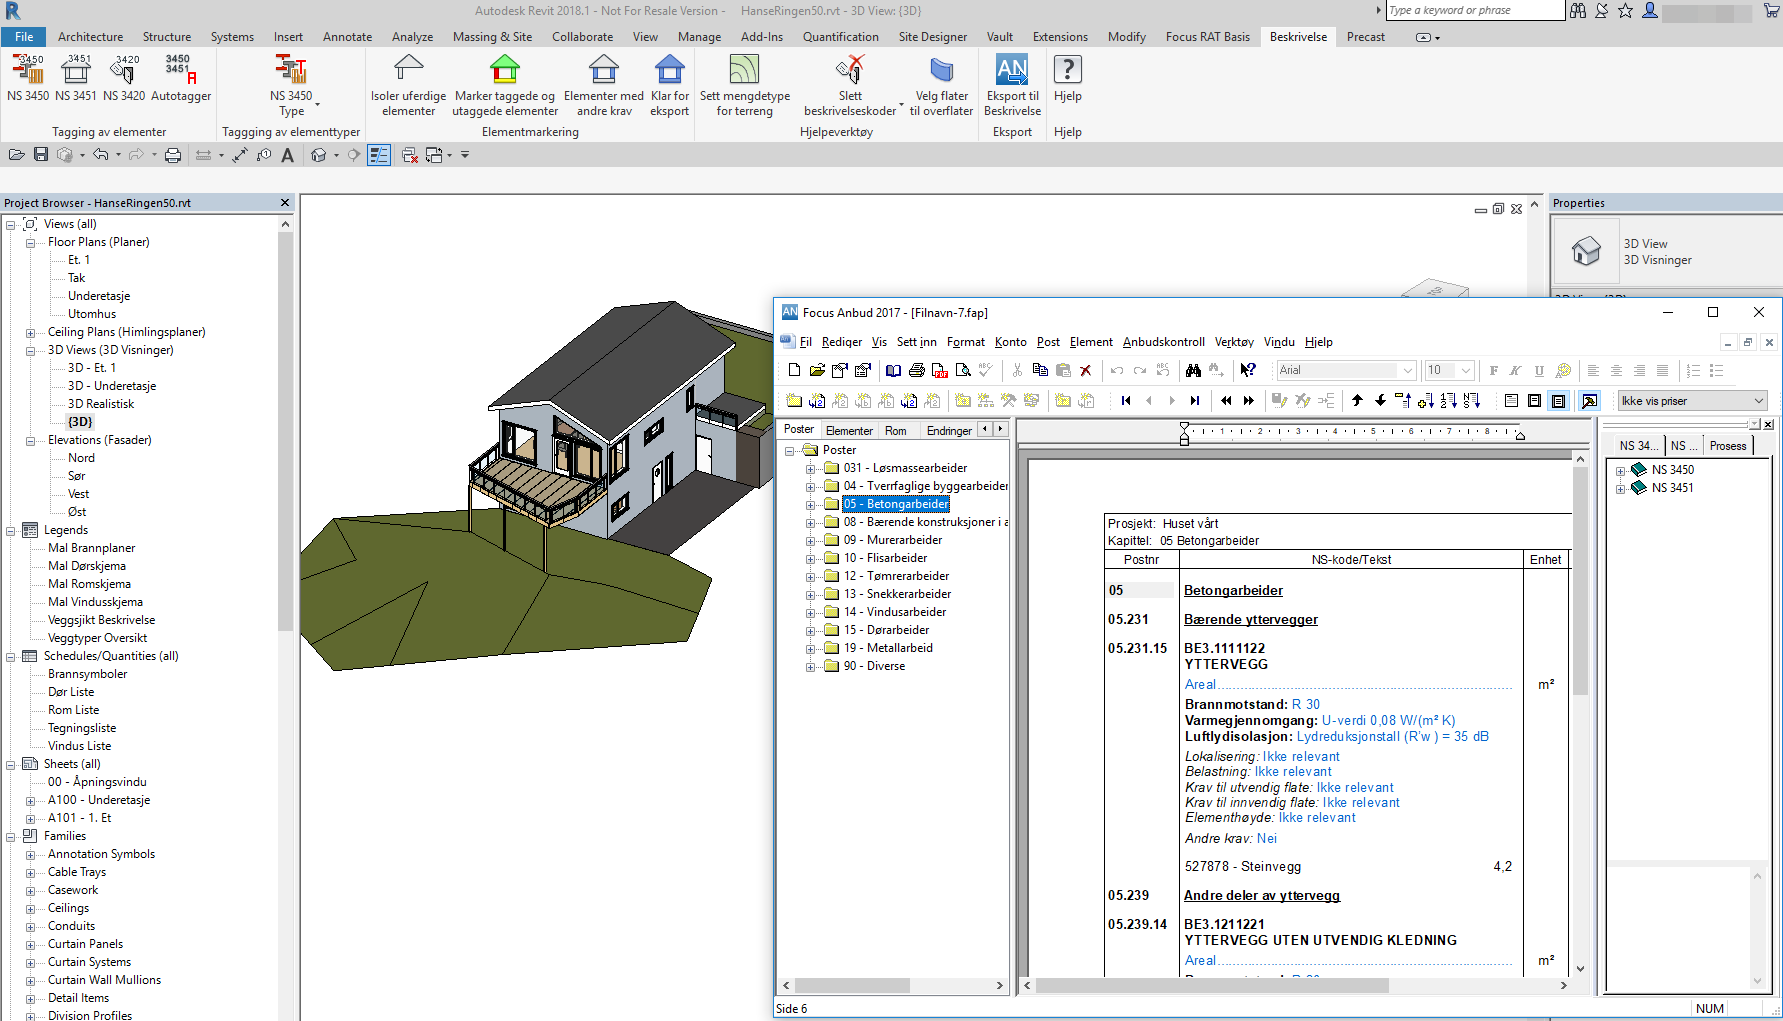Select the Vindus Liste schedule

(x=79, y=746)
